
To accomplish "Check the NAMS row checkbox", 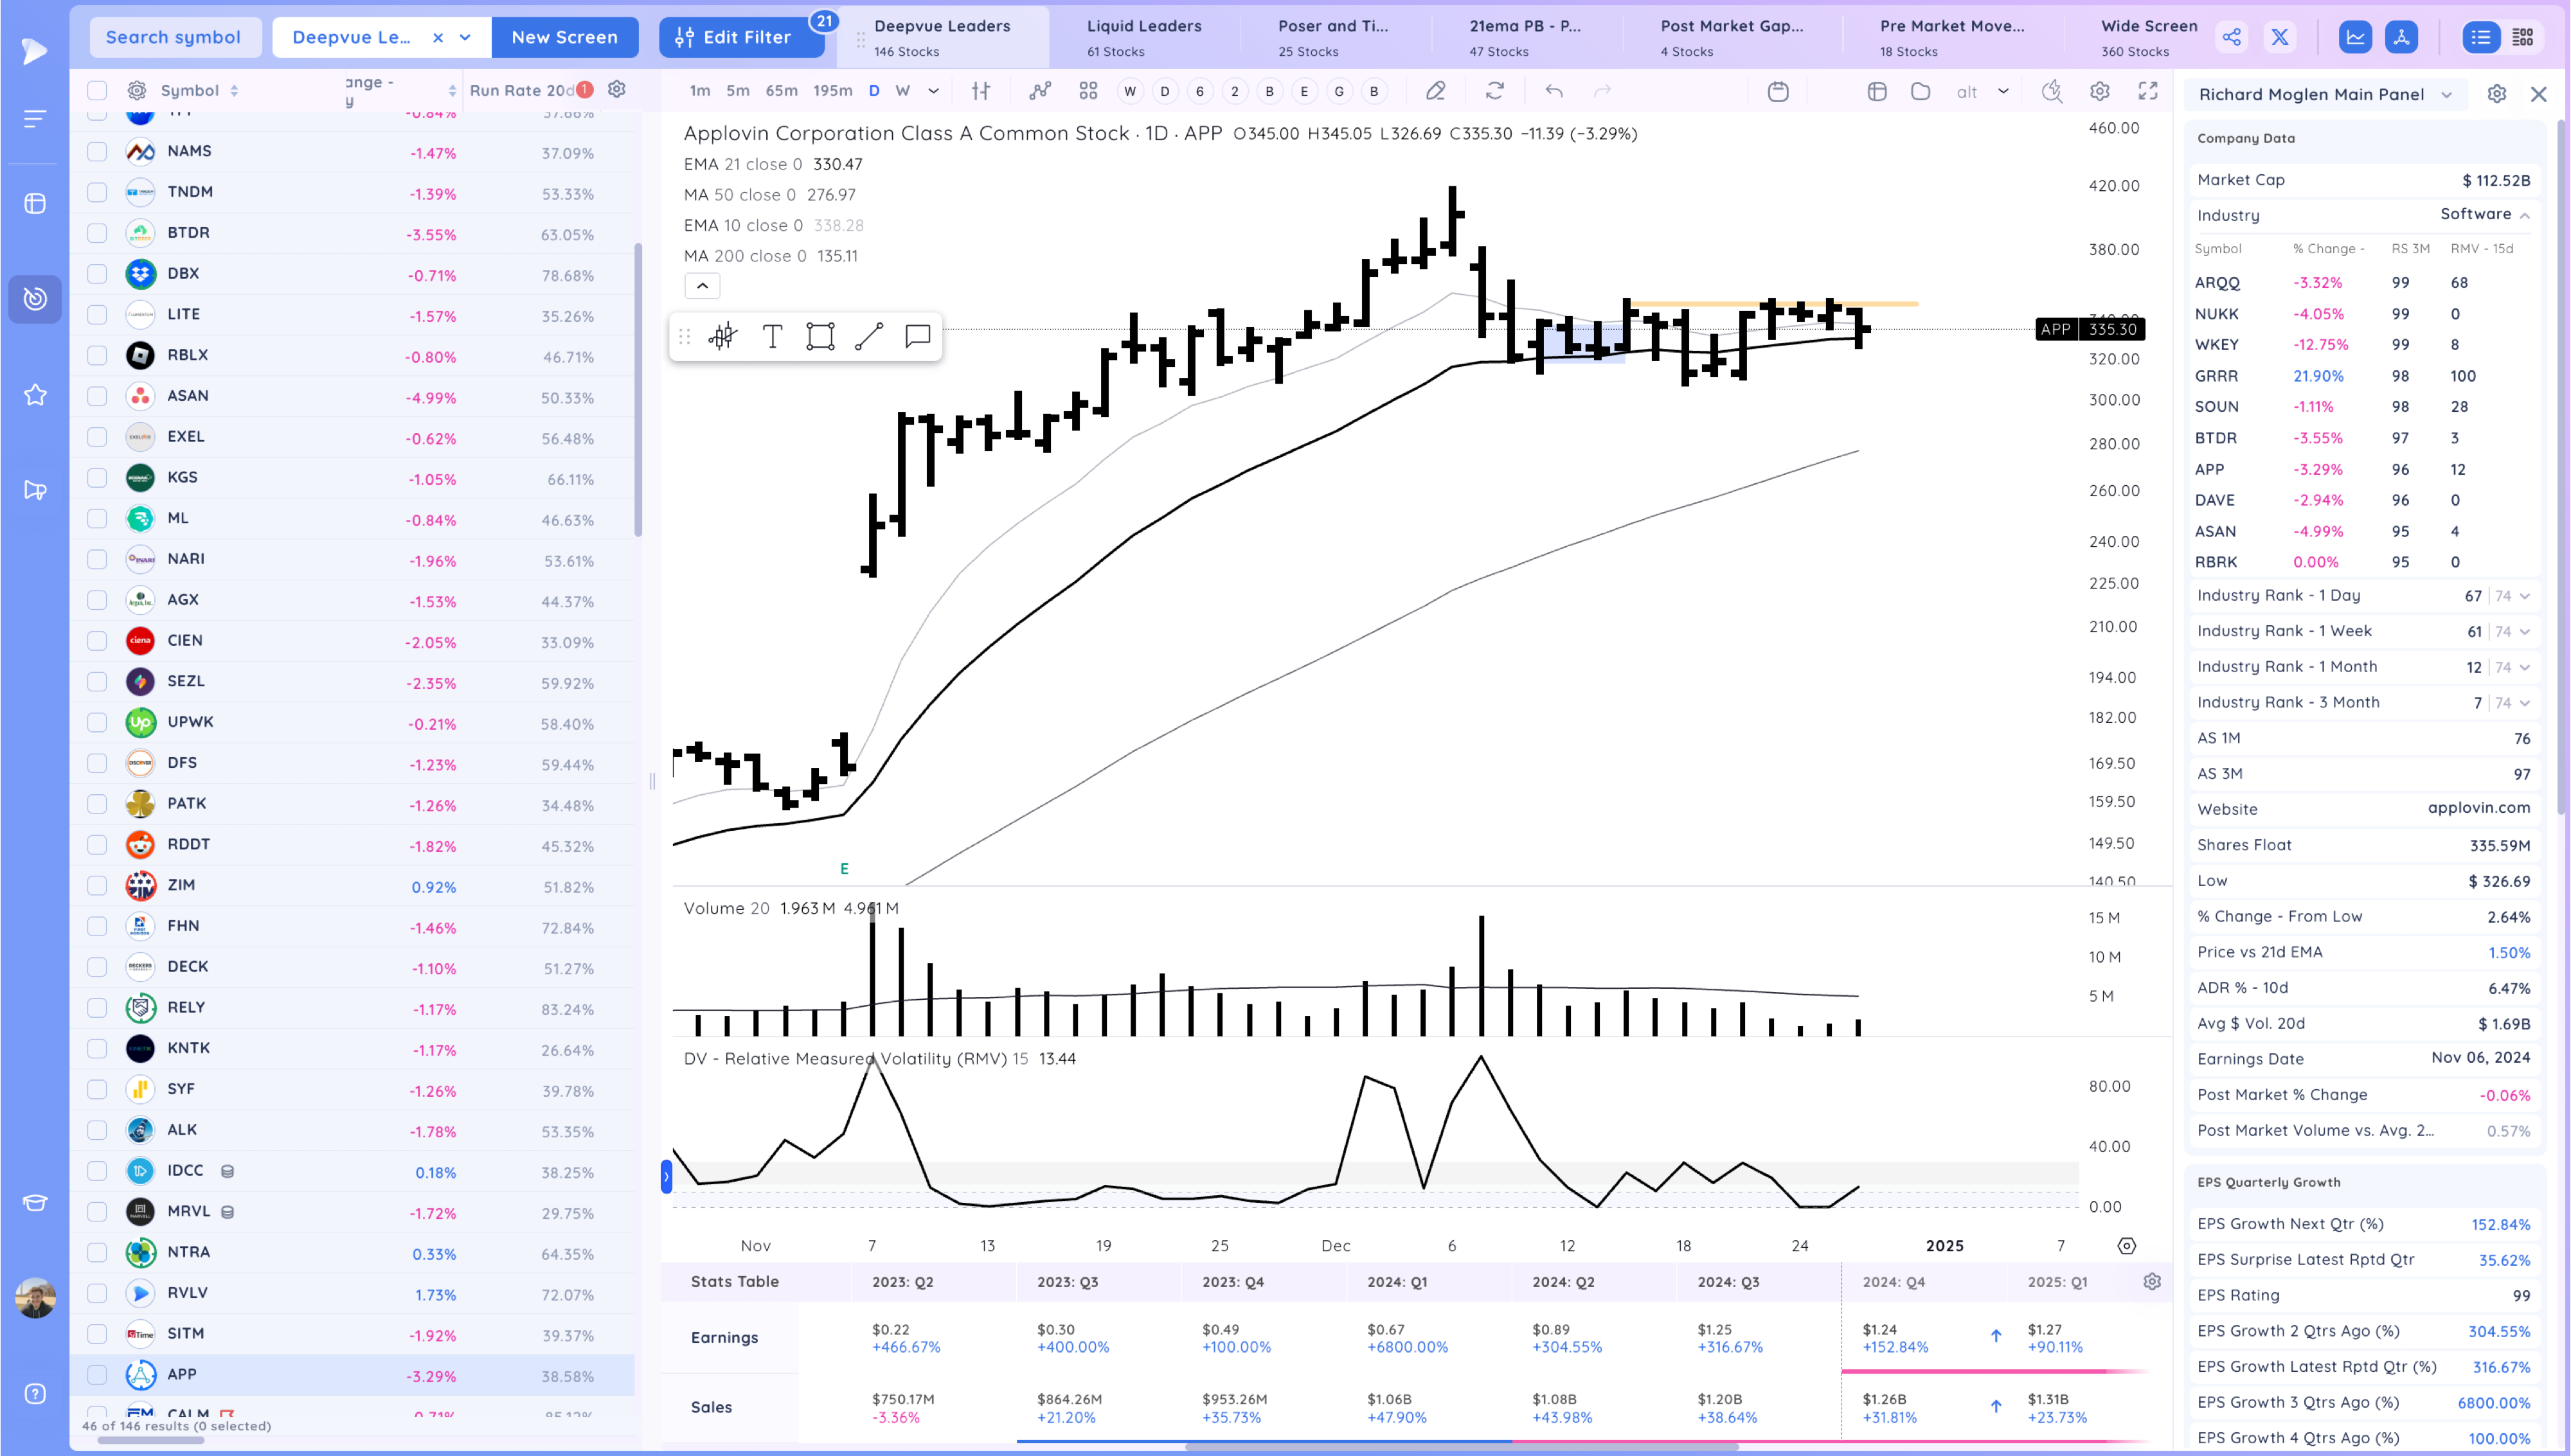I will [x=97, y=152].
